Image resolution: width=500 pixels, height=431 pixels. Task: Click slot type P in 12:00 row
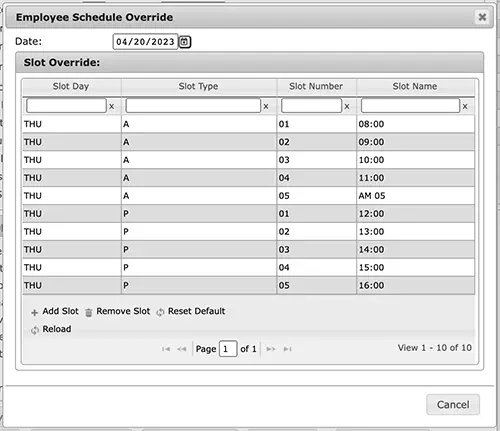[x=199, y=214]
